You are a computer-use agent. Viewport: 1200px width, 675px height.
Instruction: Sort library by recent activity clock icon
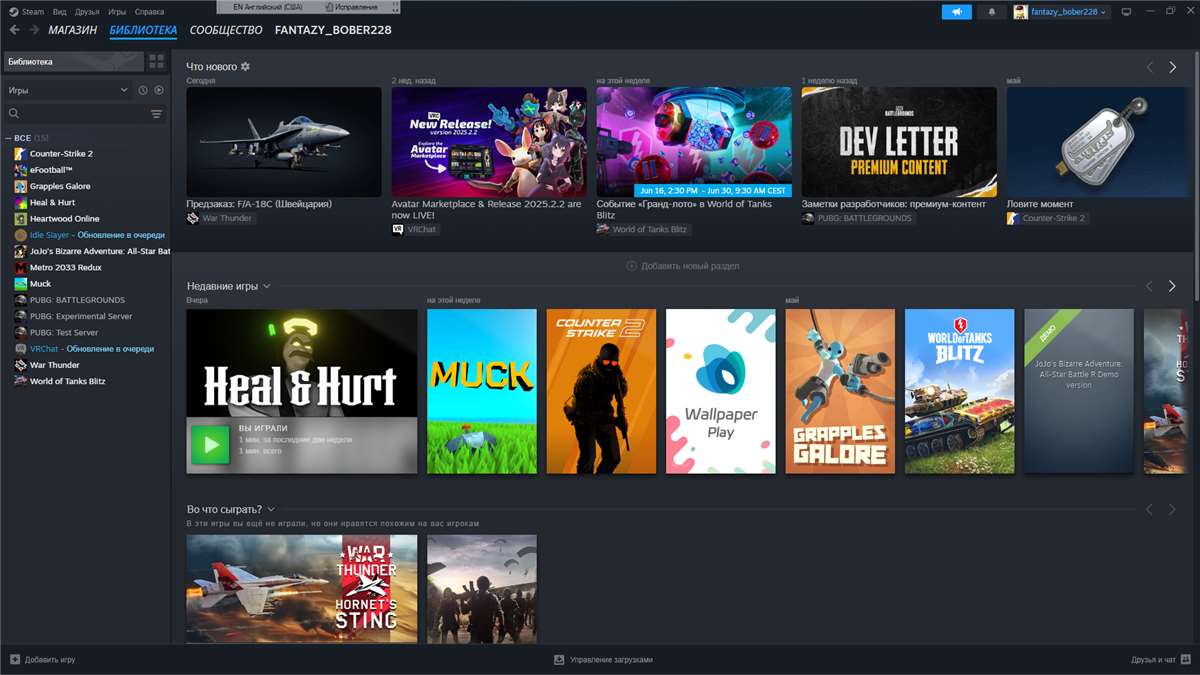click(x=143, y=90)
